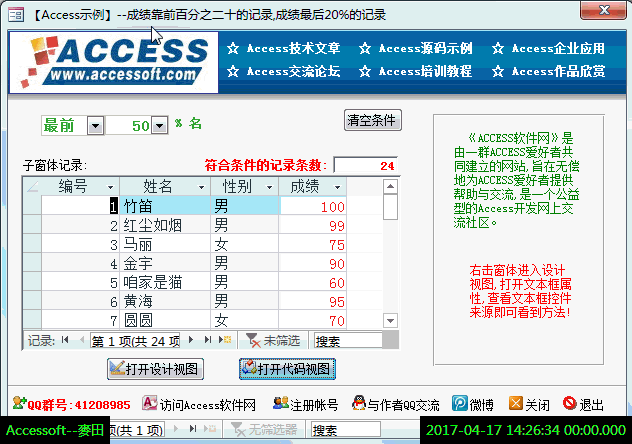Image resolution: width=632 pixels, height=444 pixels.
Task: Close the window with the red X button
Action: (603, 10)
